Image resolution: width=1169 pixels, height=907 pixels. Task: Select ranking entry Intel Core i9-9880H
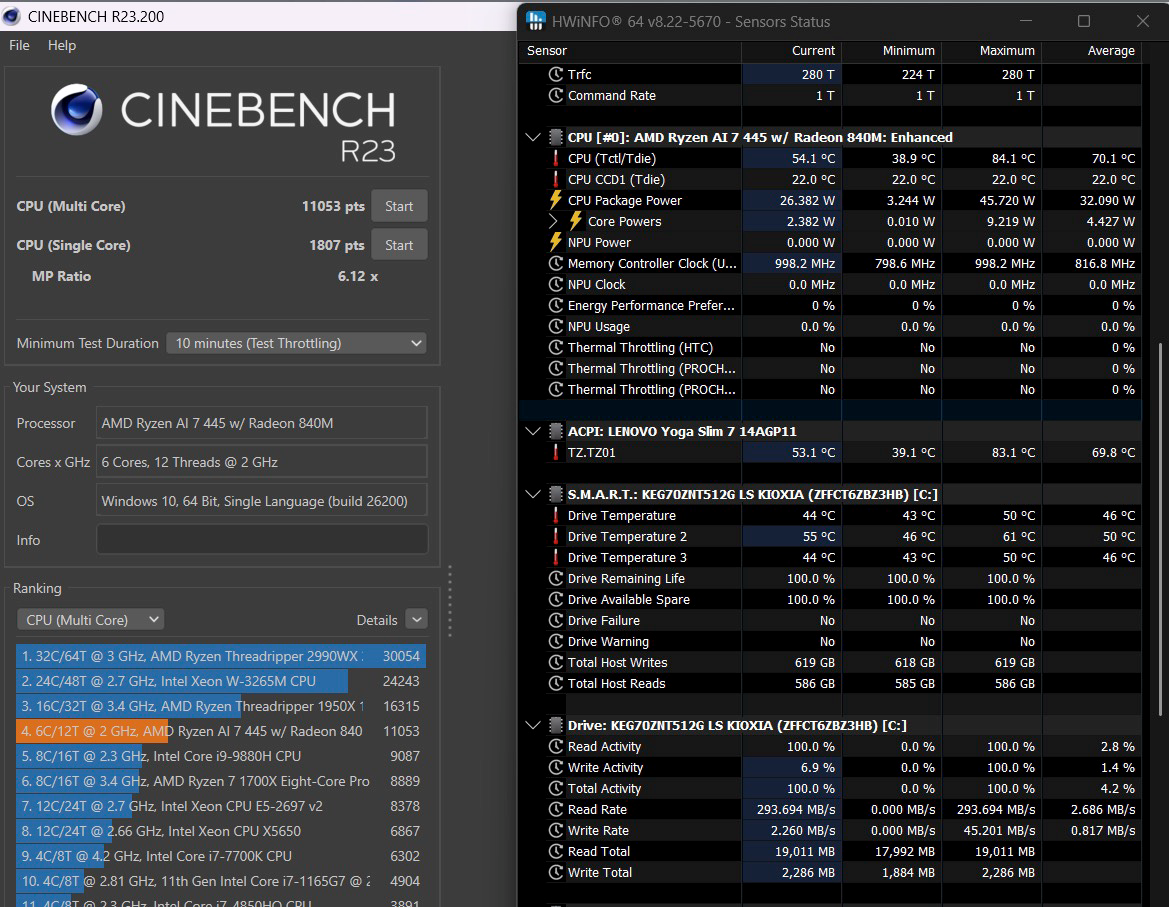(221, 756)
